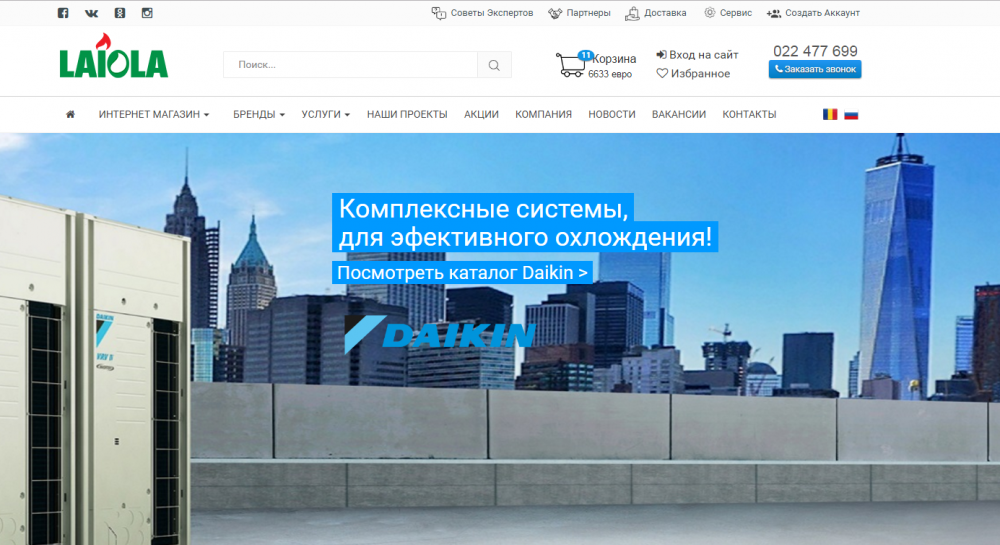Open Вакансии menu item
This screenshot has width=1000, height=545.
(679, 114)
